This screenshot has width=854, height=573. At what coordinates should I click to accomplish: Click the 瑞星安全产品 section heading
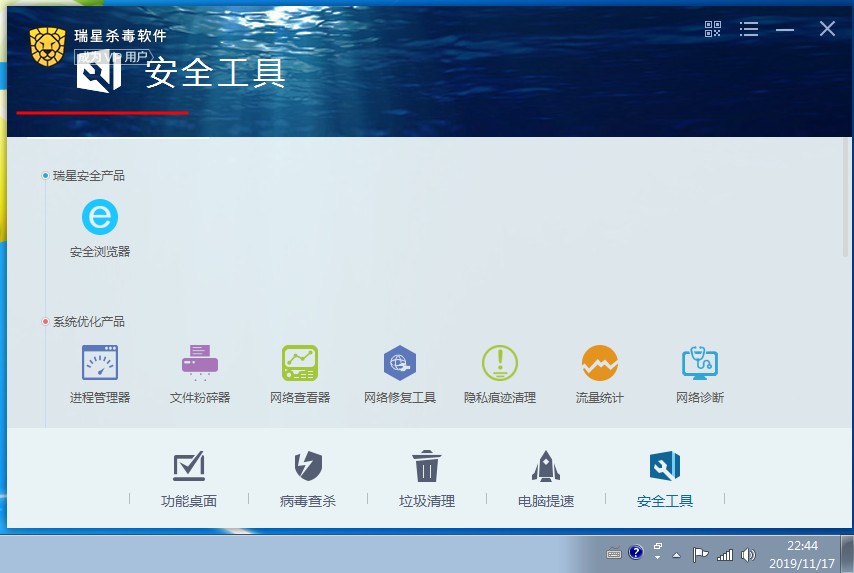pos(89,175)
